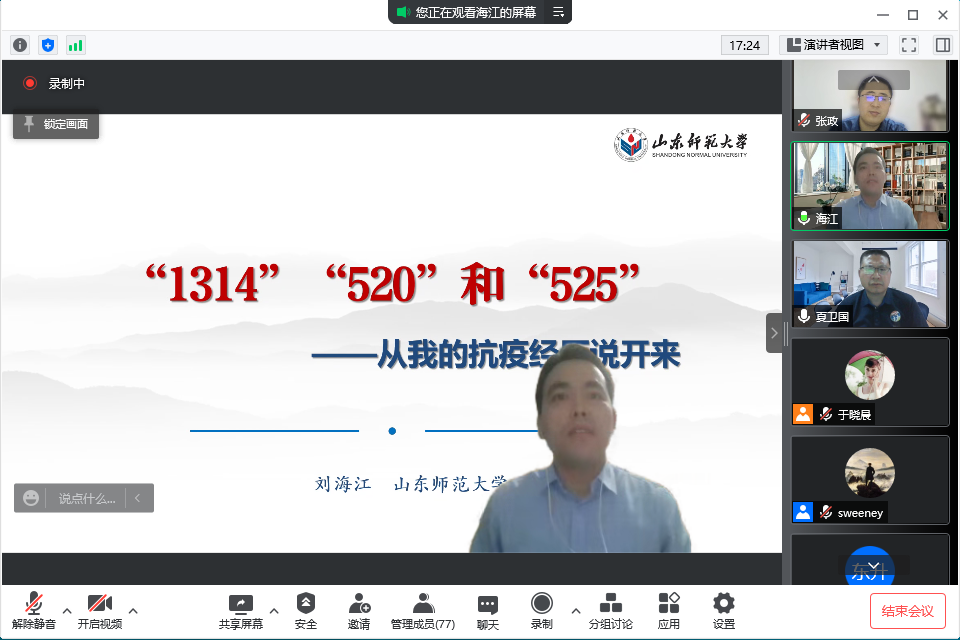Expand video options arrow beside 开启视频
960x640 pixels.
[133, 610]
